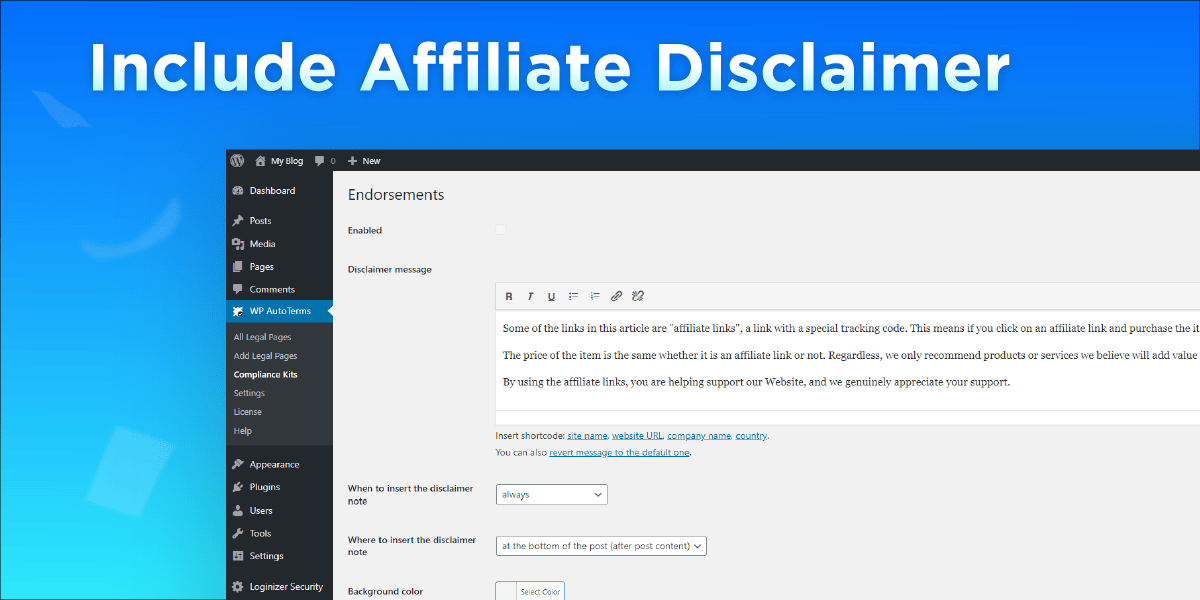Click the Loginizer Security gear icon
The height and width of the screenshot is (600, 1200).
[238, 587]
